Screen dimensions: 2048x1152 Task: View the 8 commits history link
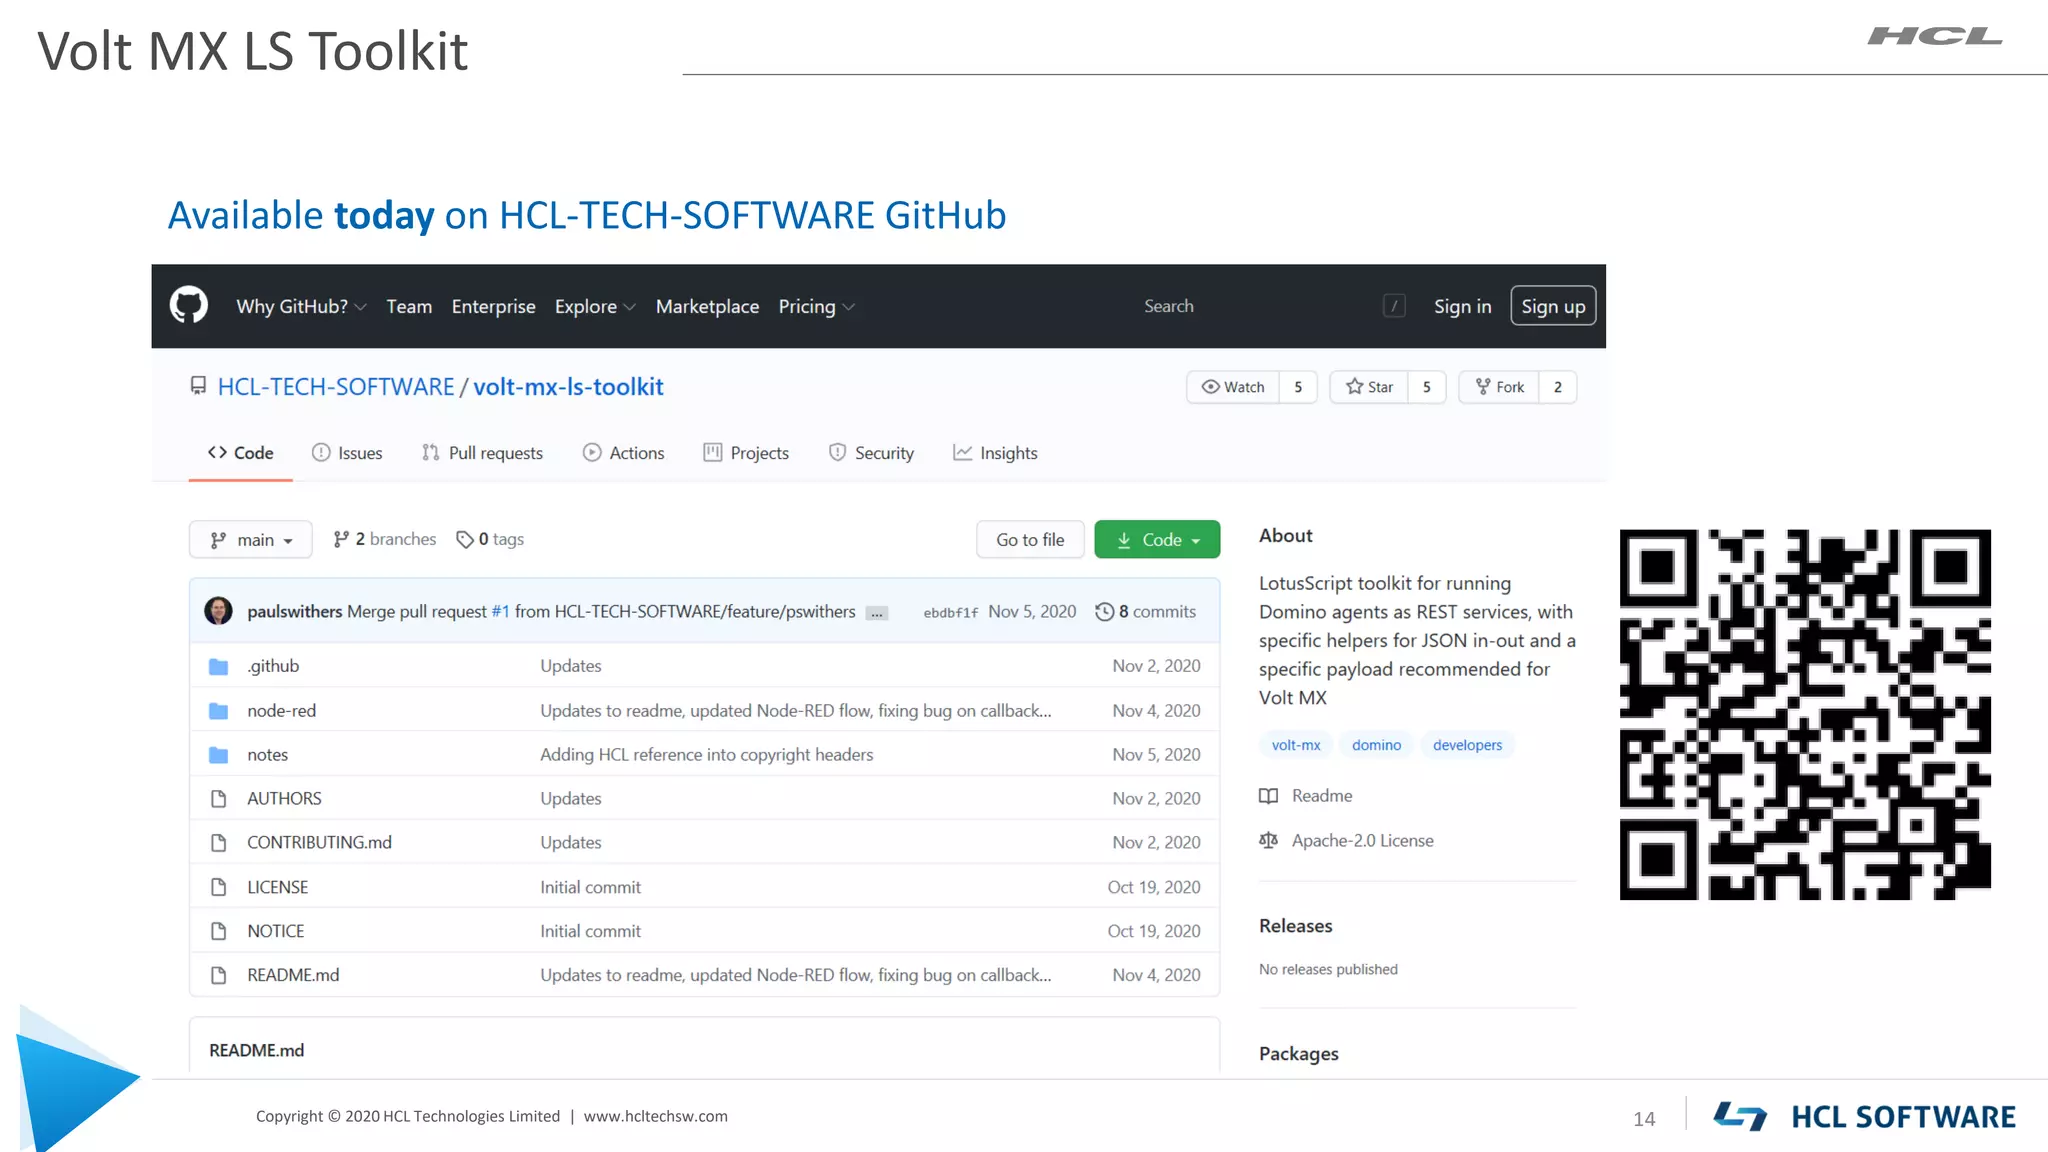pos(1146,612)
